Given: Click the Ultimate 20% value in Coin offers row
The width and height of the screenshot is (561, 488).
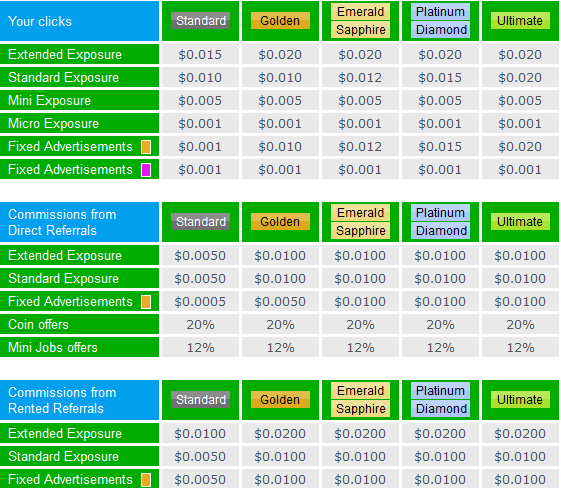Looking at the screenshot, I should (x=520, y=324).
